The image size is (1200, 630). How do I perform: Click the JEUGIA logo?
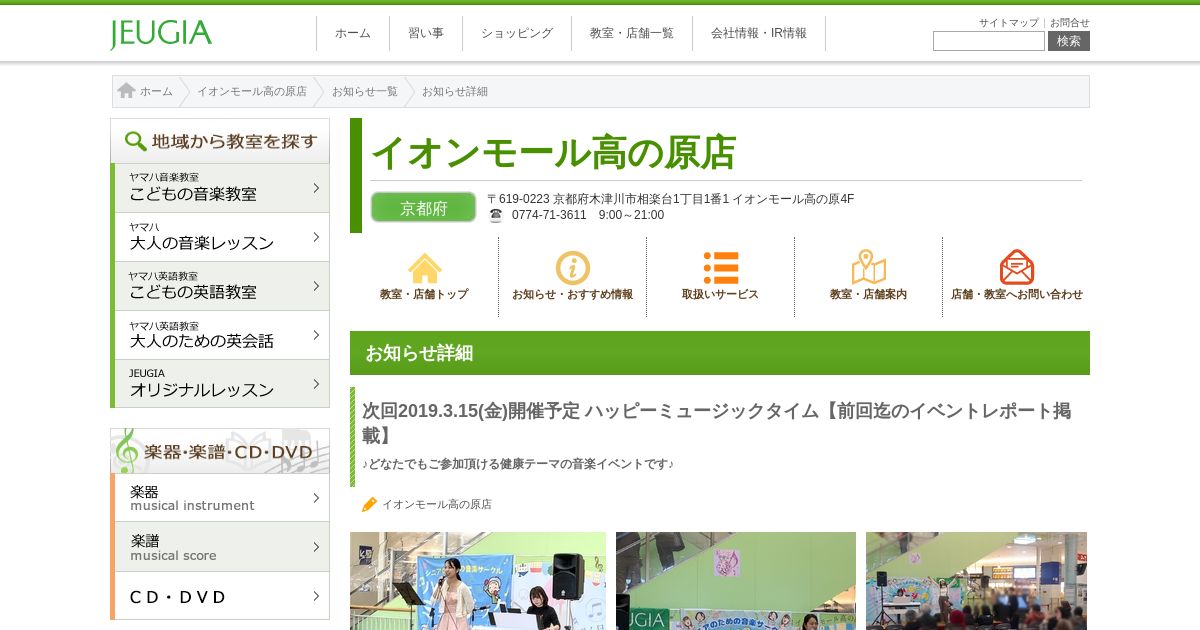[x=161, y=34]
